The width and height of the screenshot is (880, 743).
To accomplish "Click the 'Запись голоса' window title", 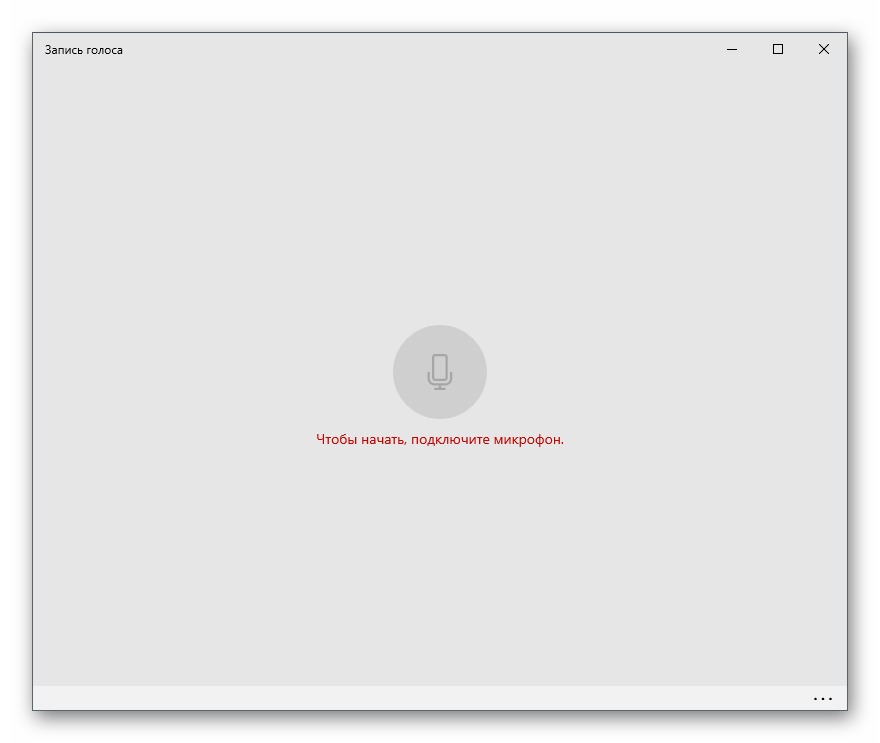I will pos(84,50).
